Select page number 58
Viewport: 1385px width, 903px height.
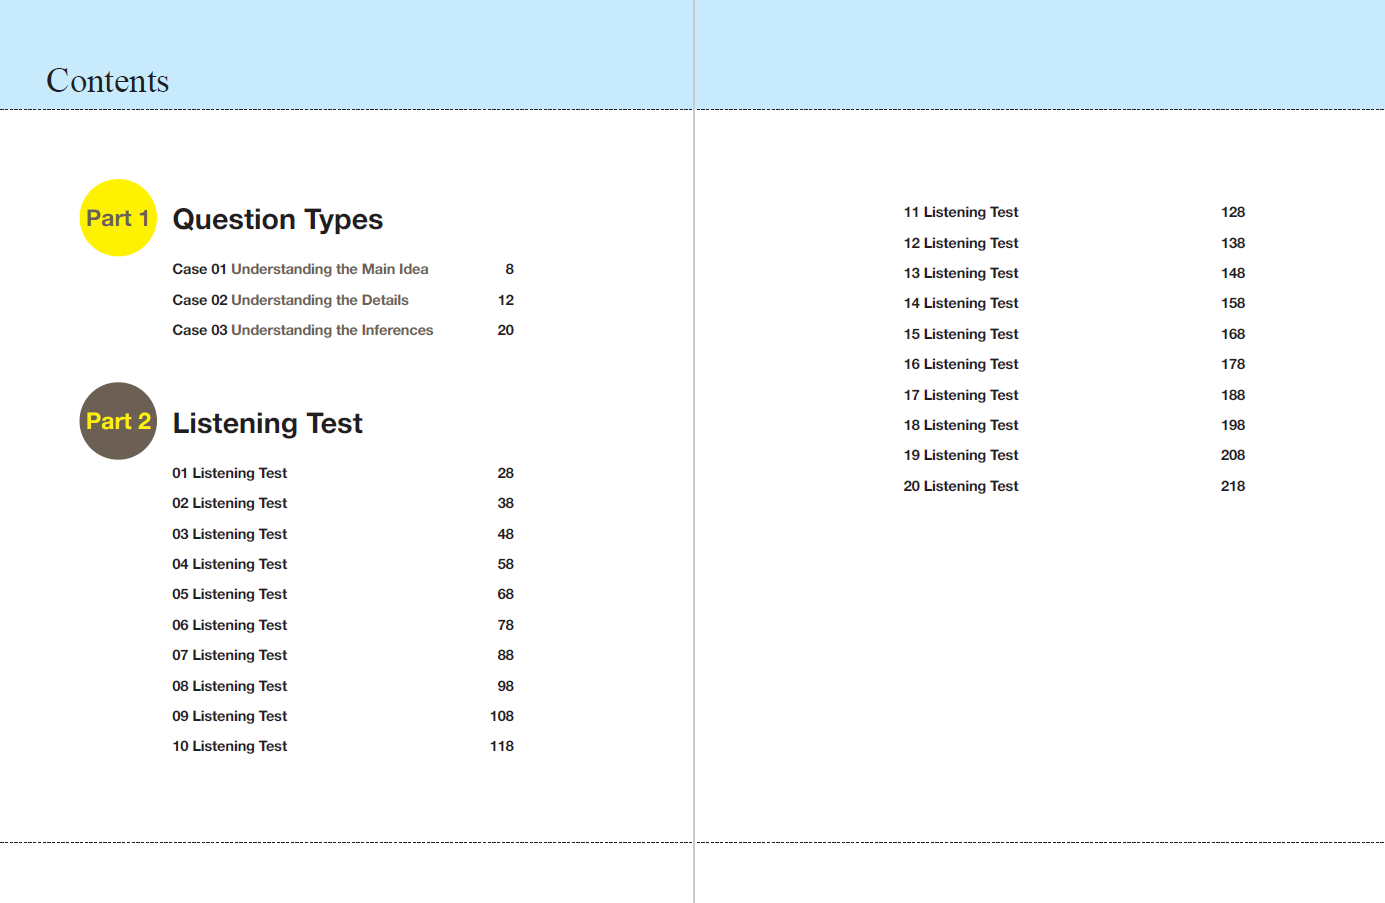[506, 564]
